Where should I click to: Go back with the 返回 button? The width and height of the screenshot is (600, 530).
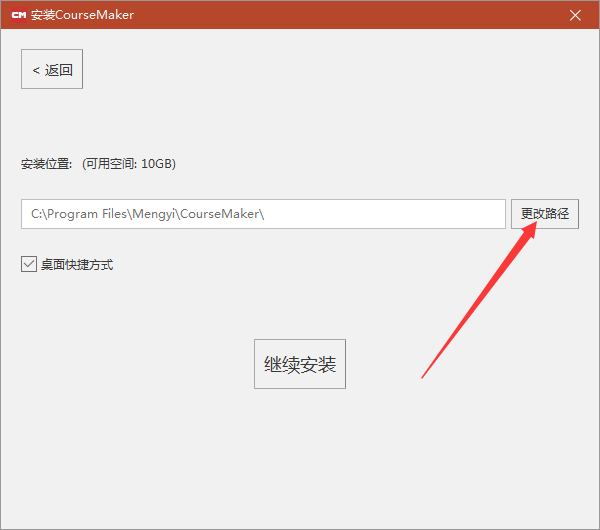coord(52,69)
